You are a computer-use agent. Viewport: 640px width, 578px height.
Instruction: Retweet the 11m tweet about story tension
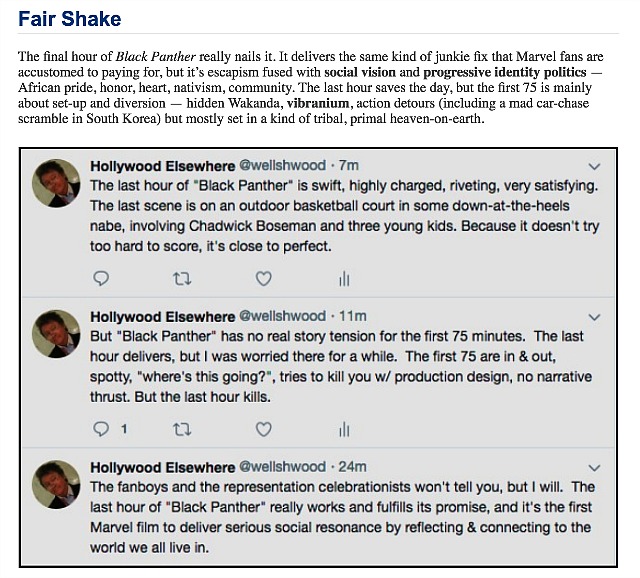point(182,429)
